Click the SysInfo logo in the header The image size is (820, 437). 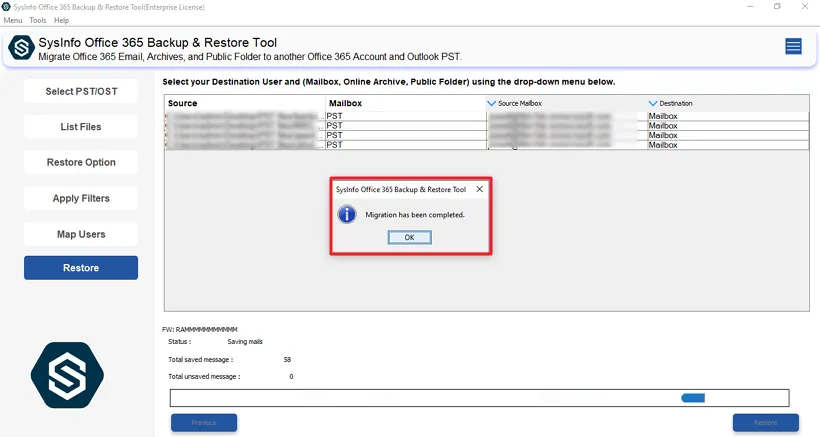[21, 48]
